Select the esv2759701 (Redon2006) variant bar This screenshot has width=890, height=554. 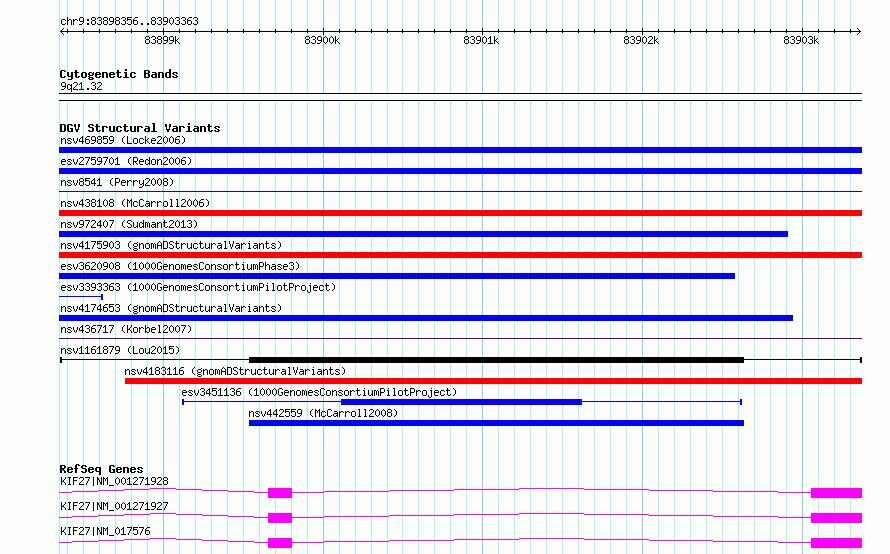(x=460, y=171)
